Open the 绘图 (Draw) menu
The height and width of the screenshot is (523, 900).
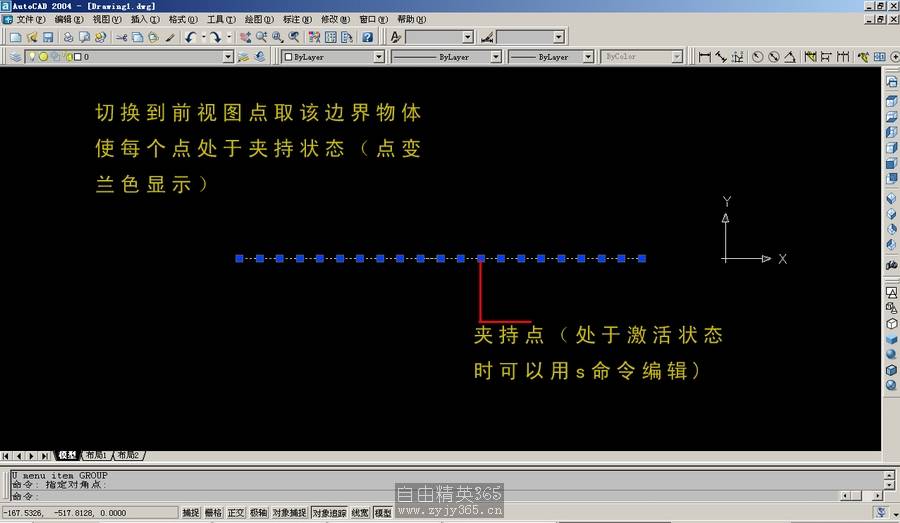click(259, 19)
